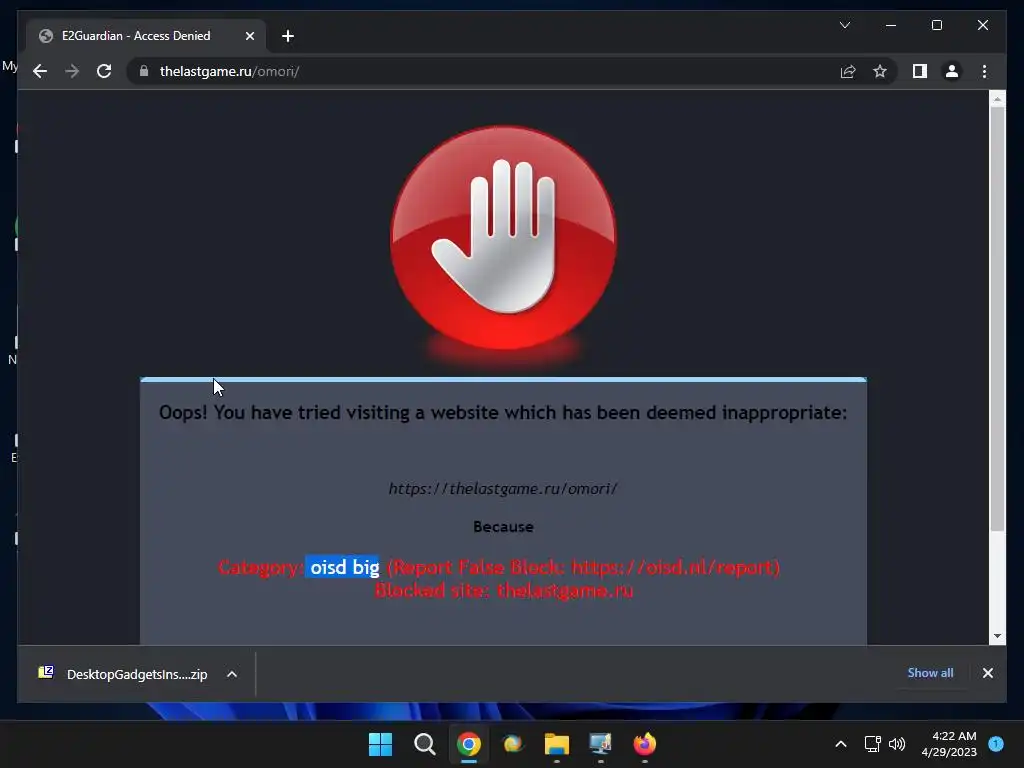Click the 'Oops! You have tried visiting' heading

point(503,413)
